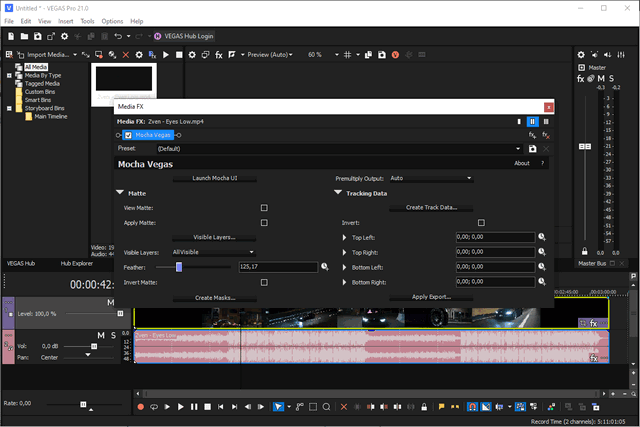Viewport: 640px width, 427px height.
Task: Switch to the Hub Explorer tab
Action: coord(77,263)
